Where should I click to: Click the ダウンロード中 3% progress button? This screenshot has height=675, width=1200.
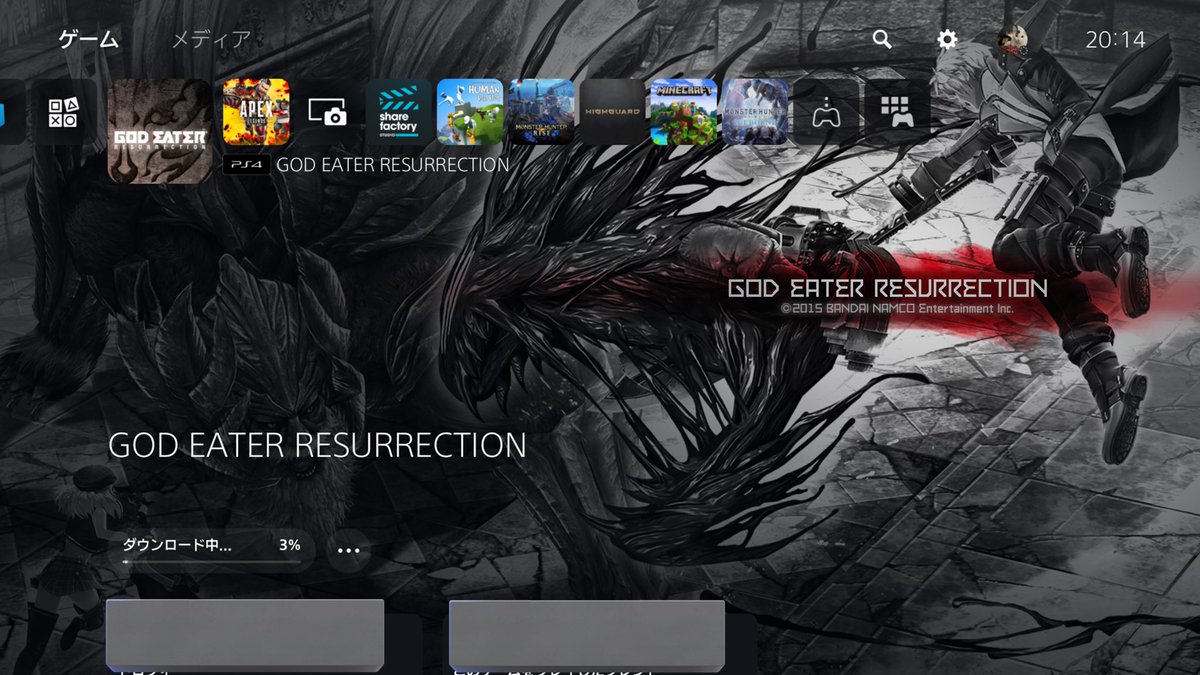click(211, 549)
